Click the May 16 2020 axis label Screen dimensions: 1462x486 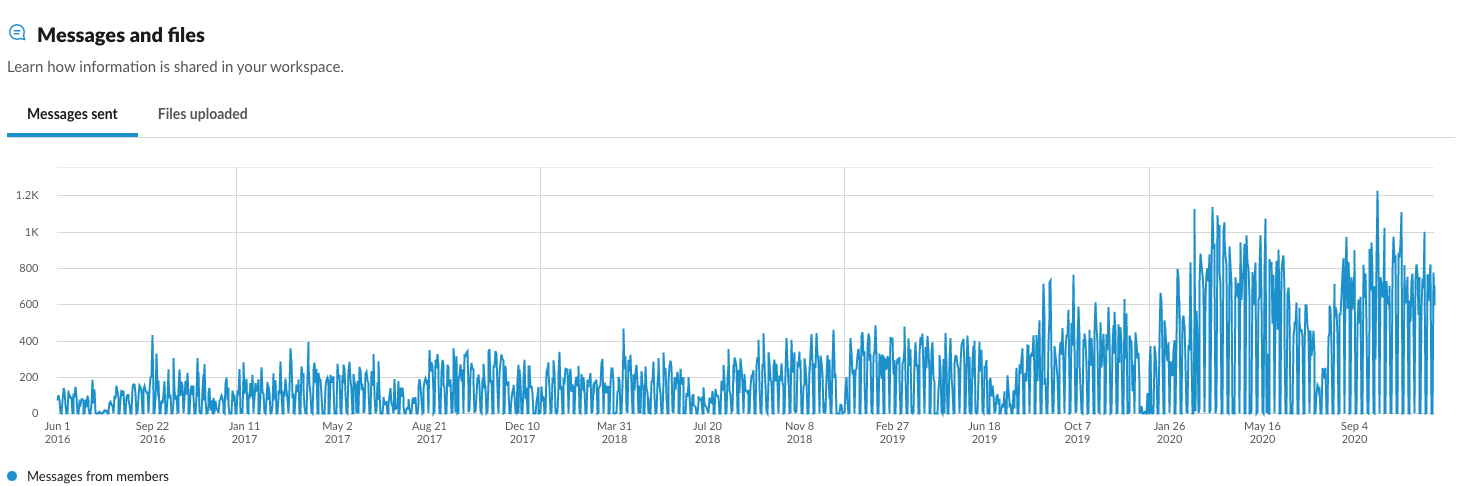[1262, 432]
